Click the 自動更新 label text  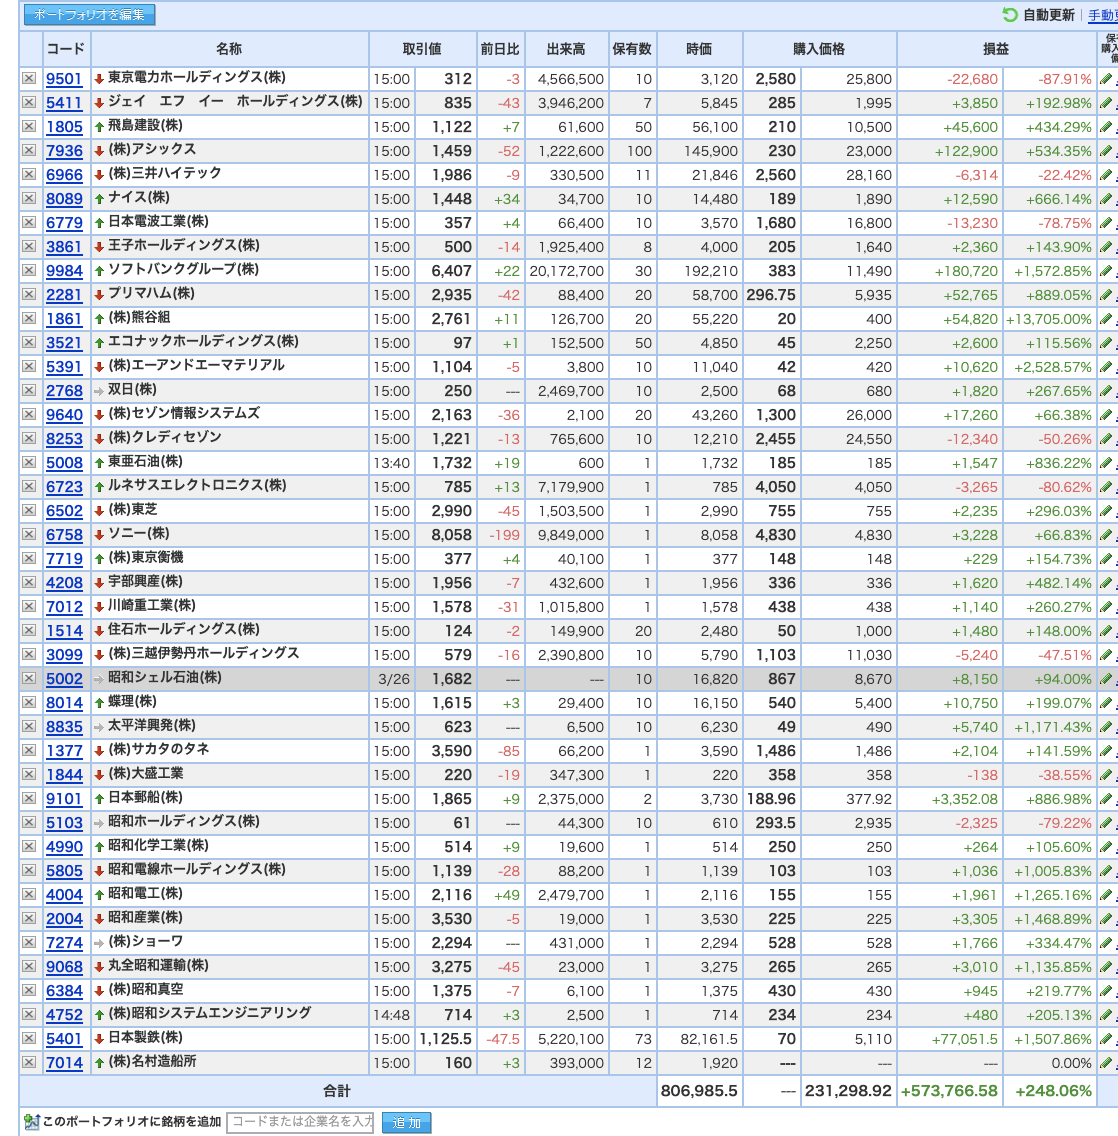[1048, 15]
